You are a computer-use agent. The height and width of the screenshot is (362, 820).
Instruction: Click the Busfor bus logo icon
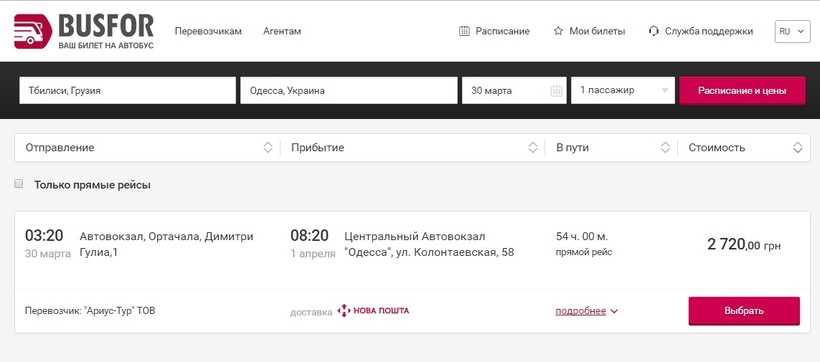33,31
